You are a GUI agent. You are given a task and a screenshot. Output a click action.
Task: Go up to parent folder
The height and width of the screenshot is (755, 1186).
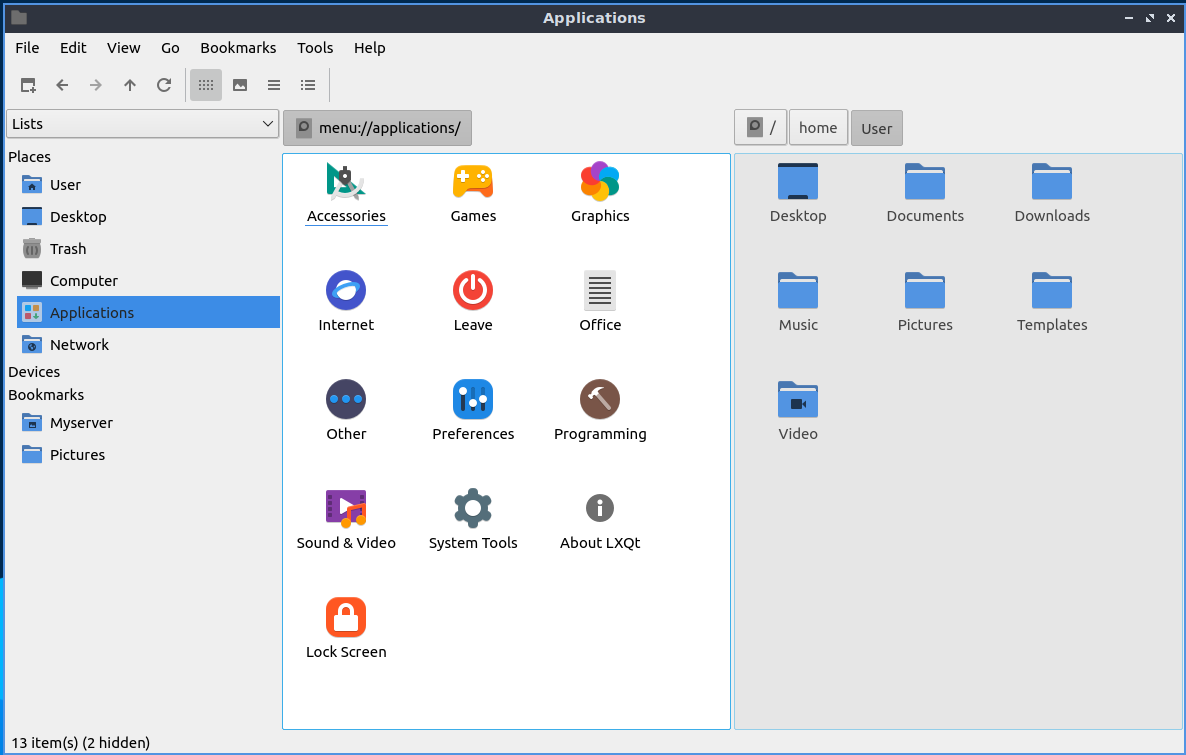coord(130,86)
